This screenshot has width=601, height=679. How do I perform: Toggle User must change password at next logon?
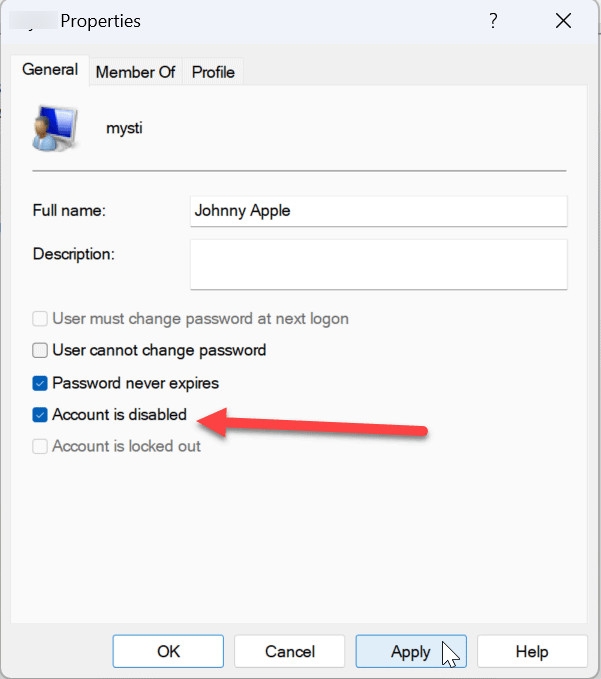pos(40,319)
